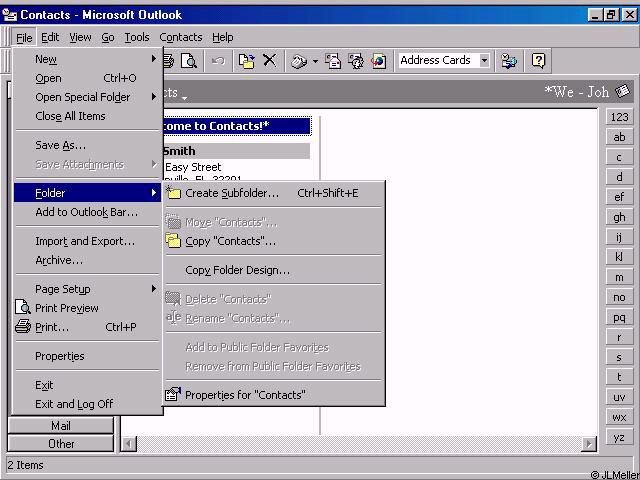Jump to contacts under kl tab
Screen dimensions: 640x480
coord(619,257)
